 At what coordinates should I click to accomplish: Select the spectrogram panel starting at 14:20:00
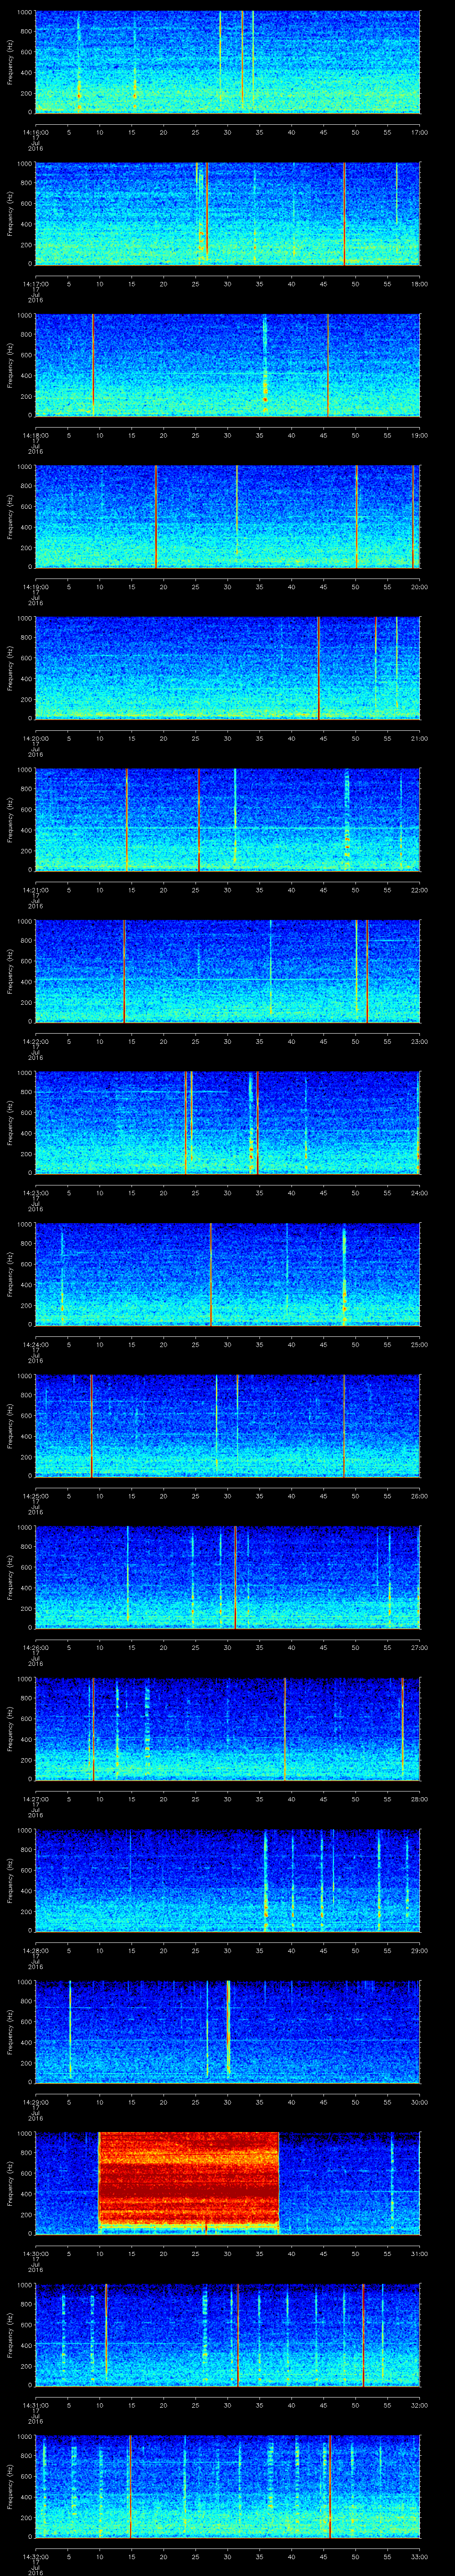[x=227, y=668]
